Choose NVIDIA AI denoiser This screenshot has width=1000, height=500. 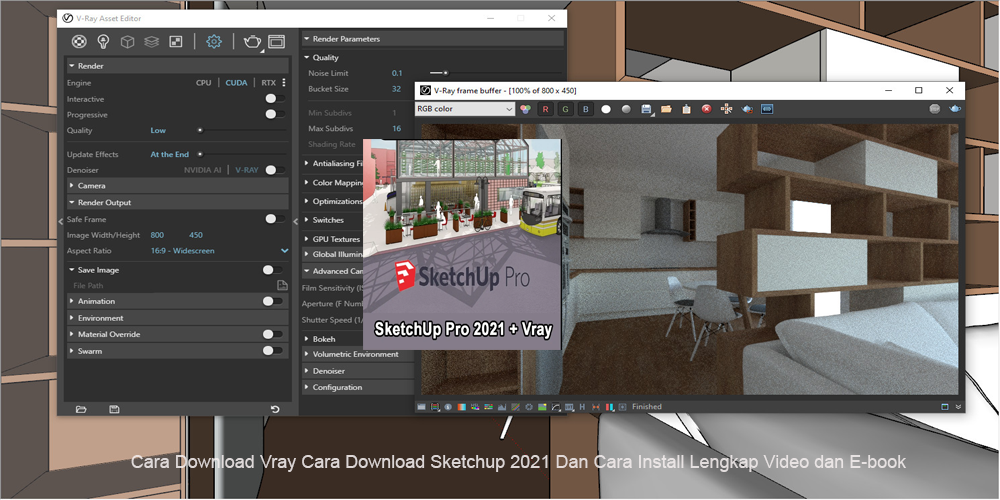[202, 170]
